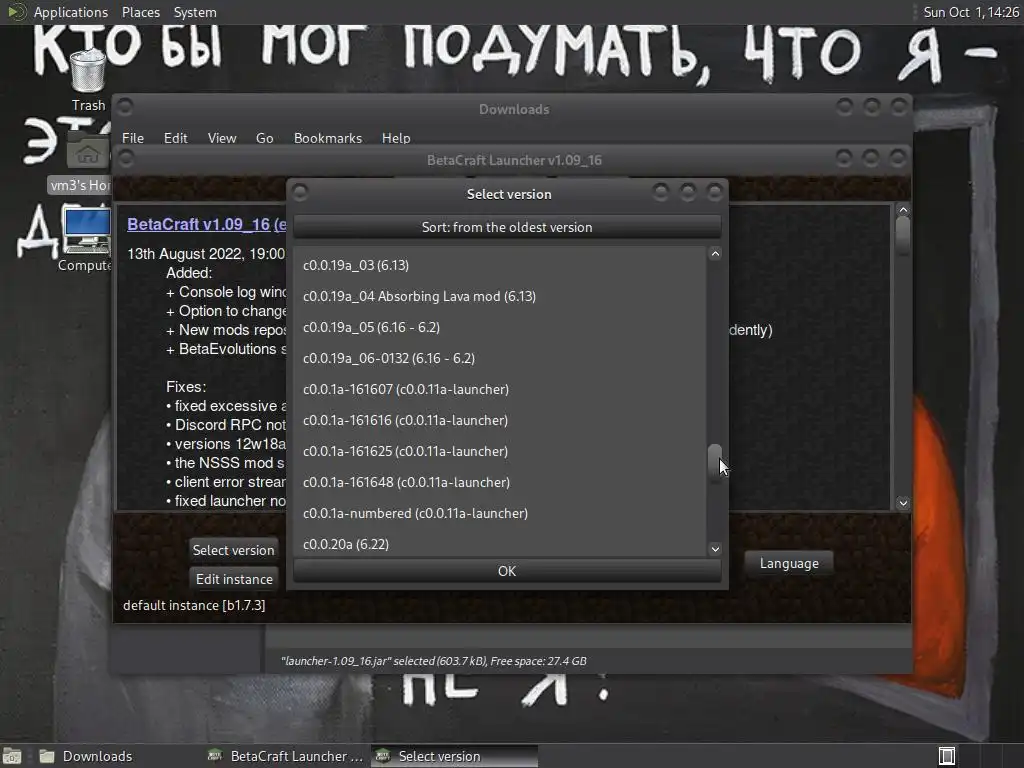Click the Select version dialog title bar menu button

(x=300, y=193)
